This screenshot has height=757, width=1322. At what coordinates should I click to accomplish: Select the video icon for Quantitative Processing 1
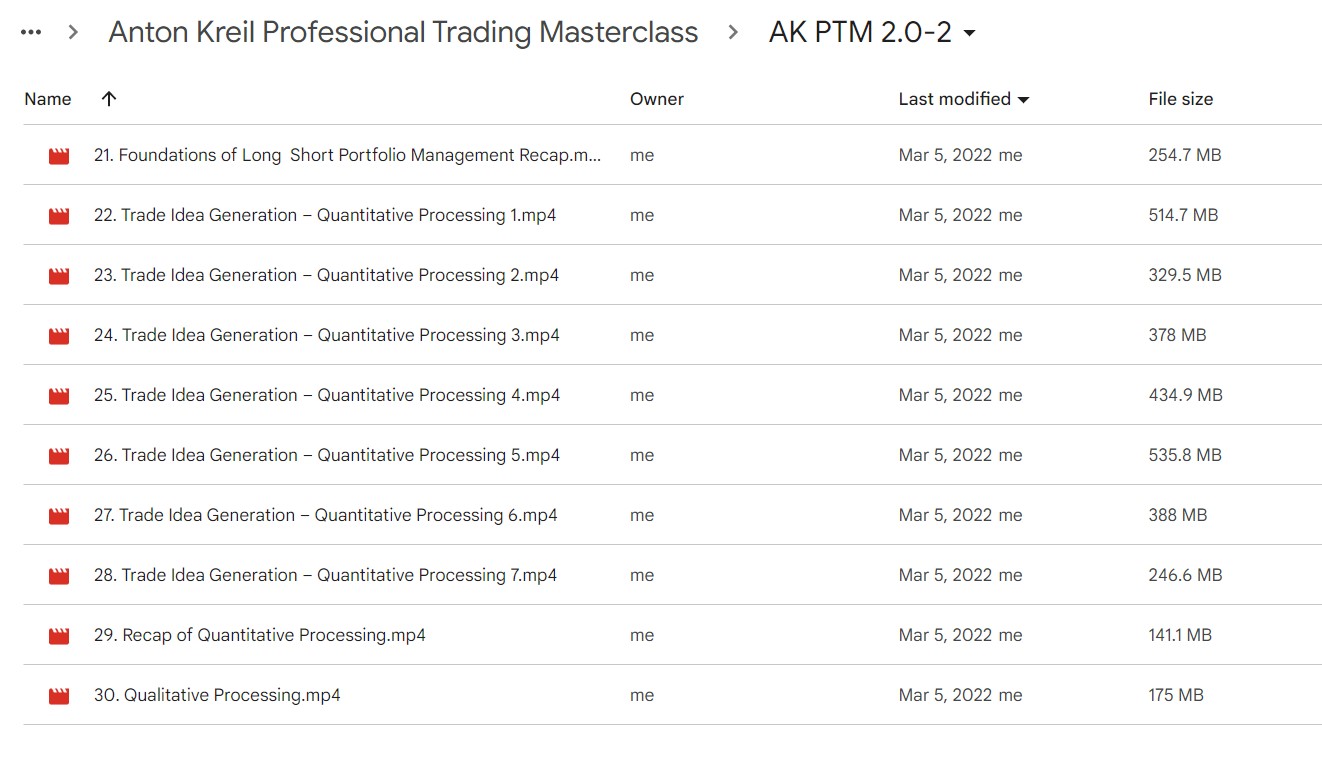(x=58, y=215)
